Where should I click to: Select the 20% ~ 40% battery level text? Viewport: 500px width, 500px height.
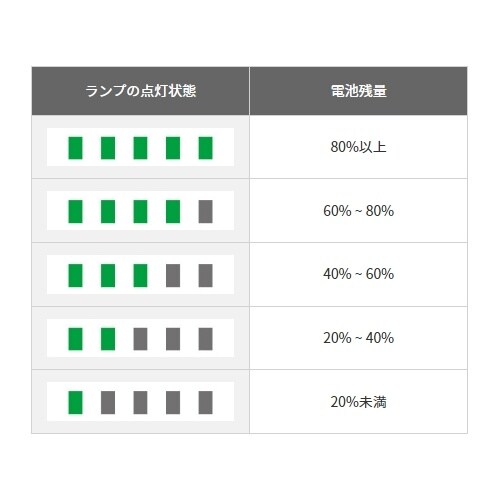(x=358, y=338)
